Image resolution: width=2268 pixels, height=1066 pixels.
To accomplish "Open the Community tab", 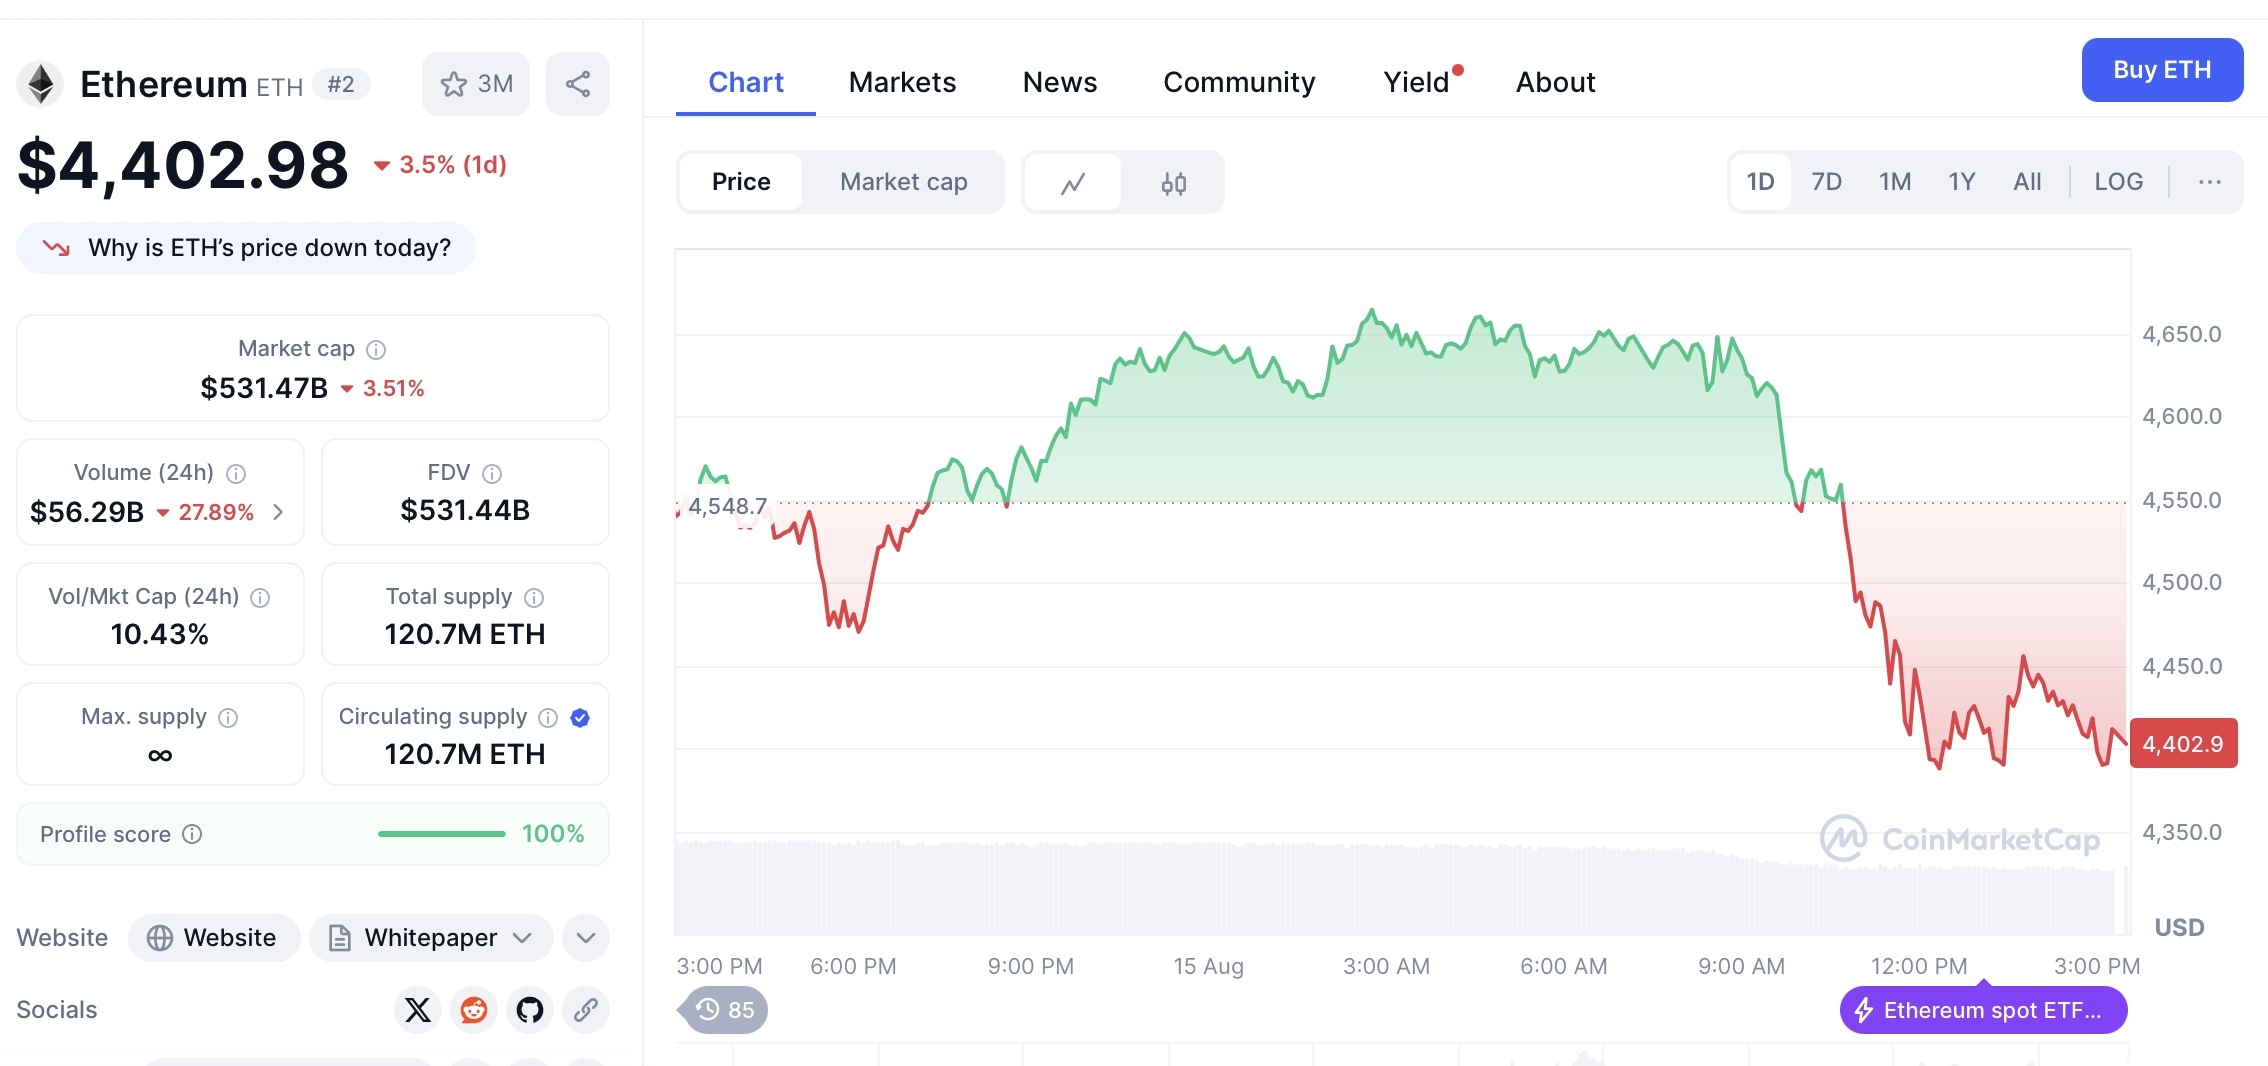I will tap(1239, 82).
